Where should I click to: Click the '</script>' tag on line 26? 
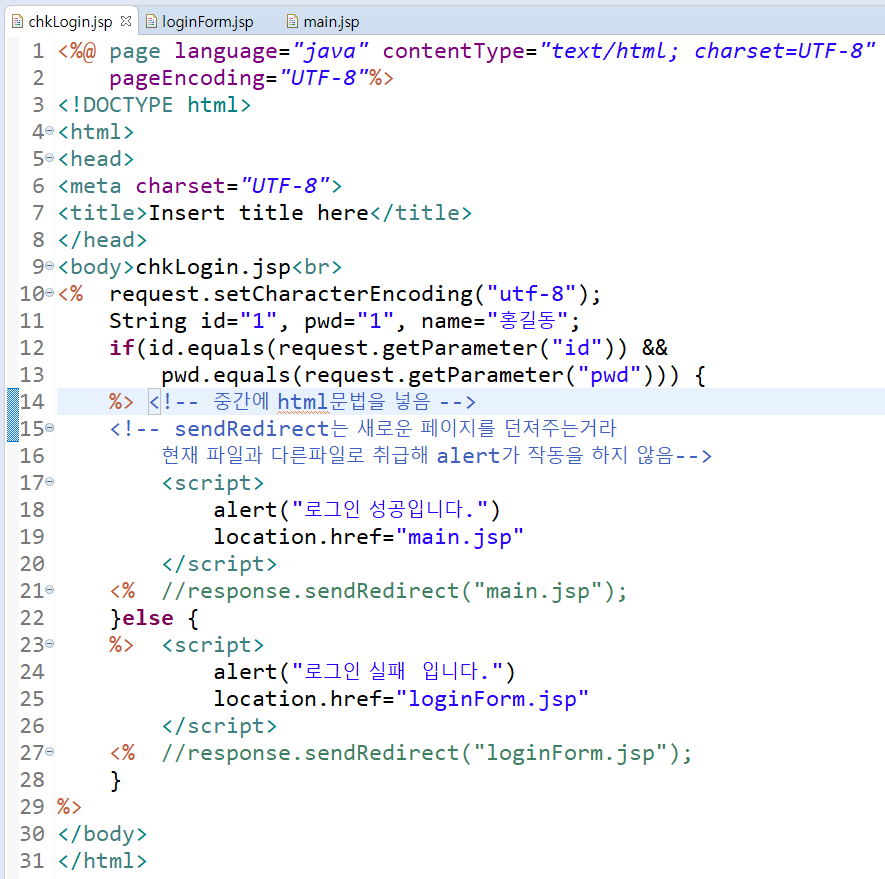(x=219, y=726)
